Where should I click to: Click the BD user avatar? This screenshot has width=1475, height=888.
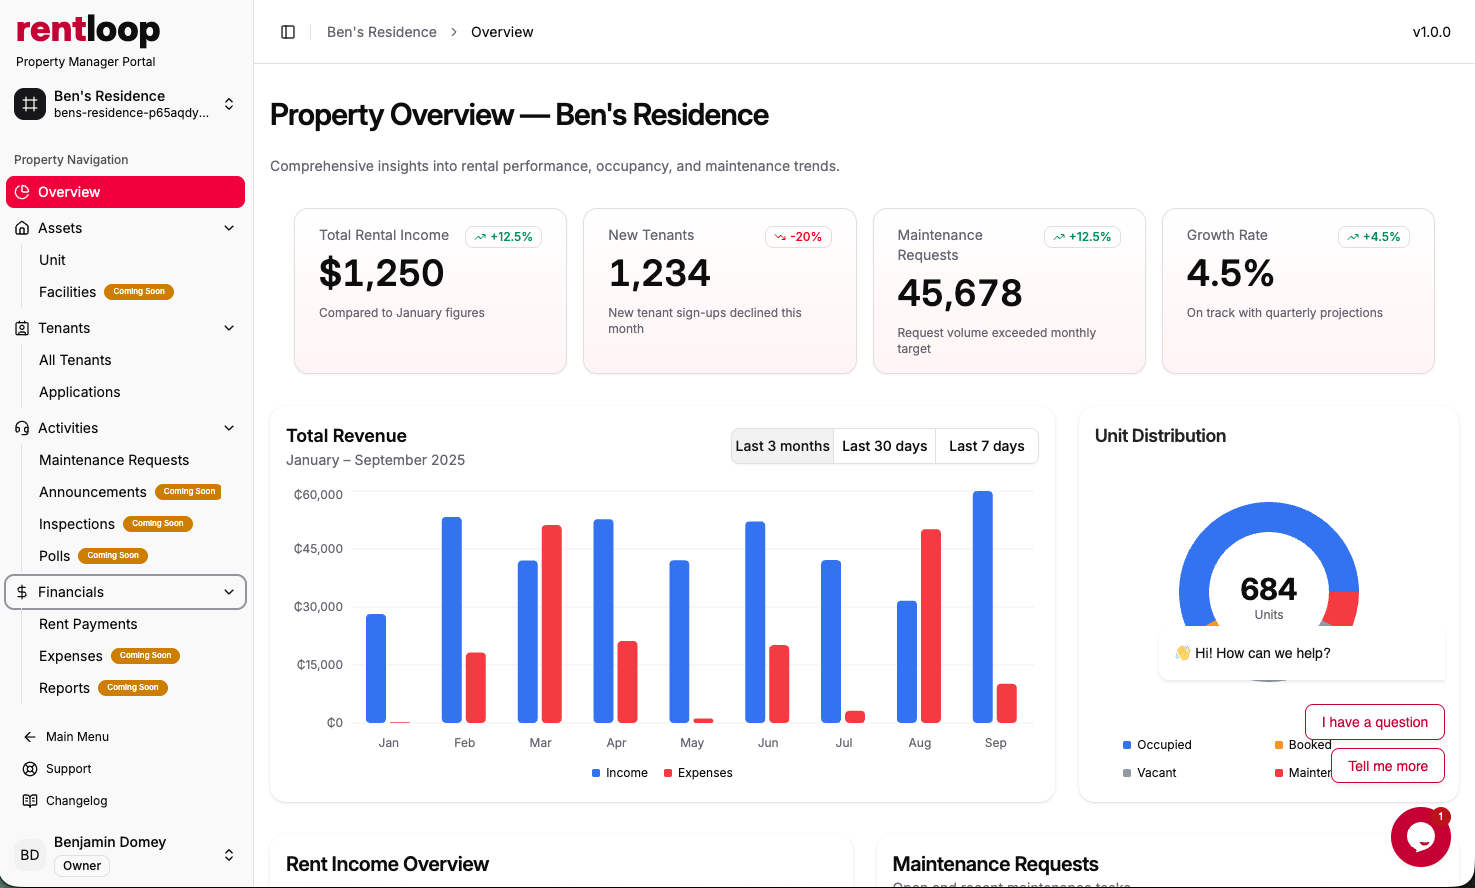(30, 855)
